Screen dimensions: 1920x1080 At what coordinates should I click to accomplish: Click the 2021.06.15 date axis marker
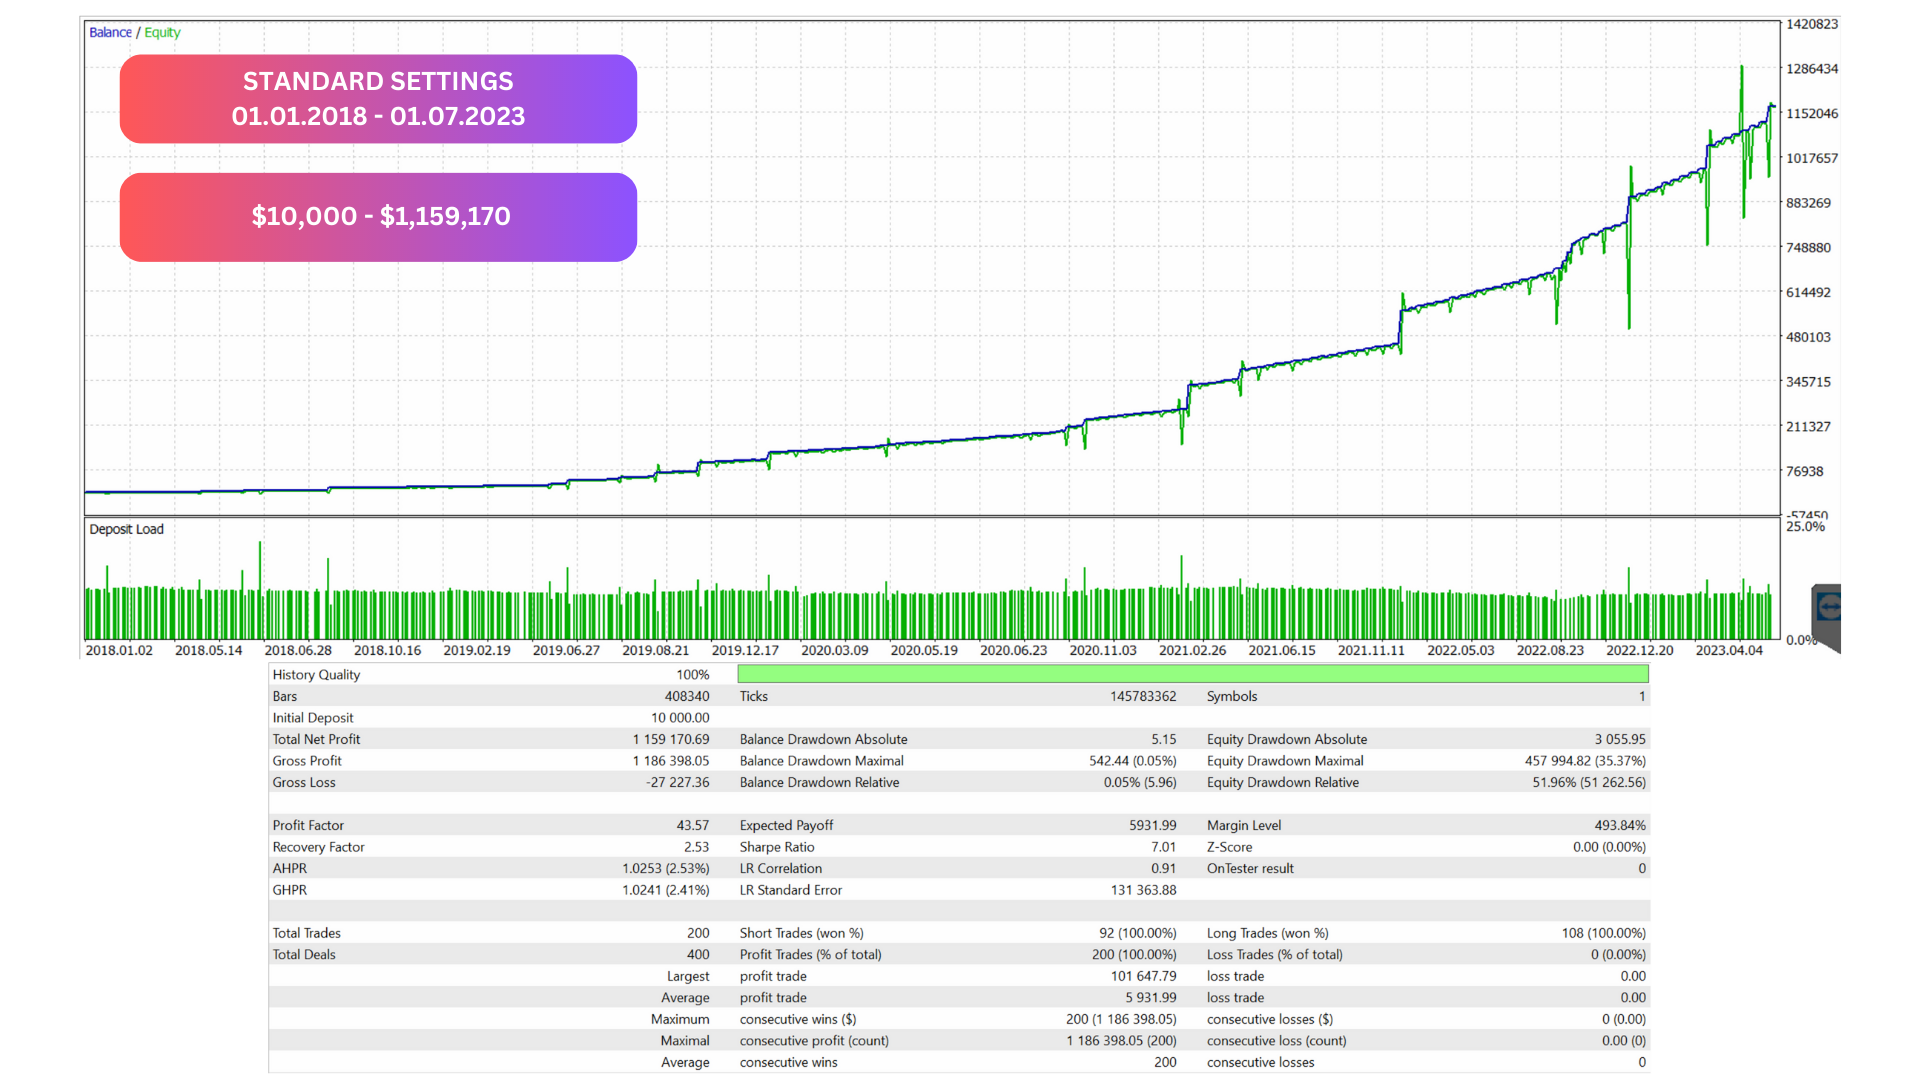(x=1282, y=650)
